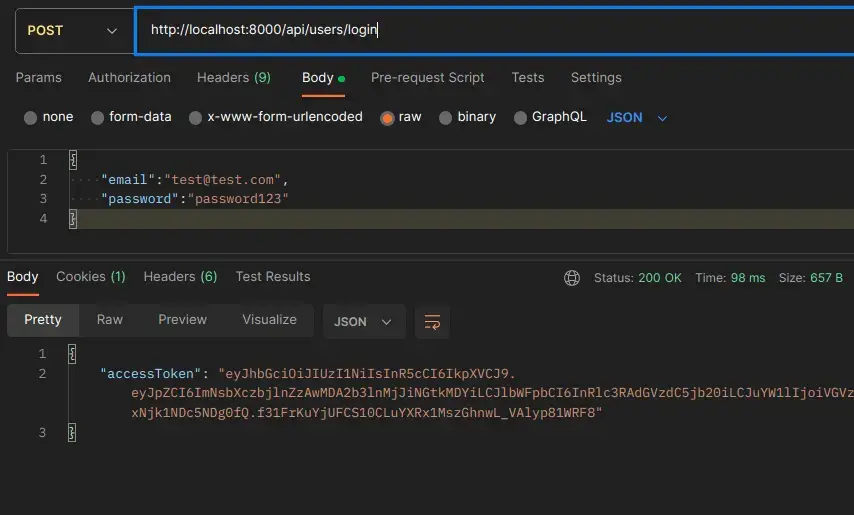
Task: Open the POST method dropdown
Action: tap(72, 31)
